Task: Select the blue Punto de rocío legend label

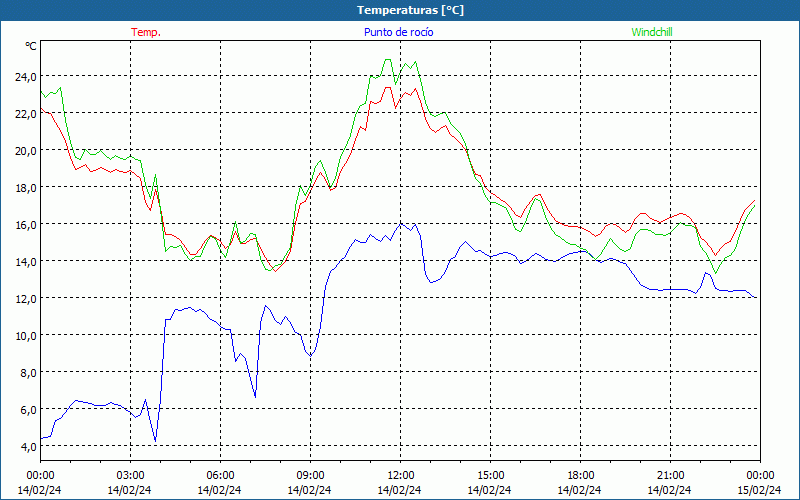Action: click(x=398, y=32)
